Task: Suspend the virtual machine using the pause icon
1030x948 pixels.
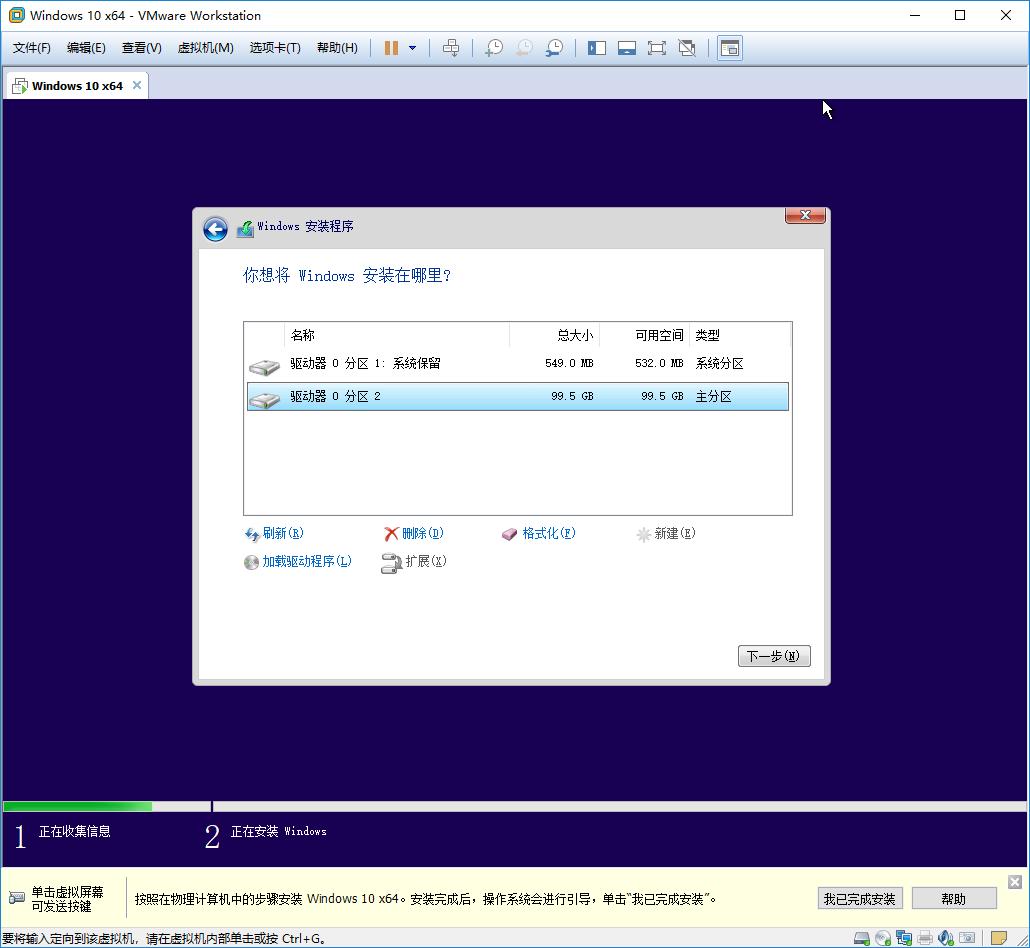Action: [392, 47]
